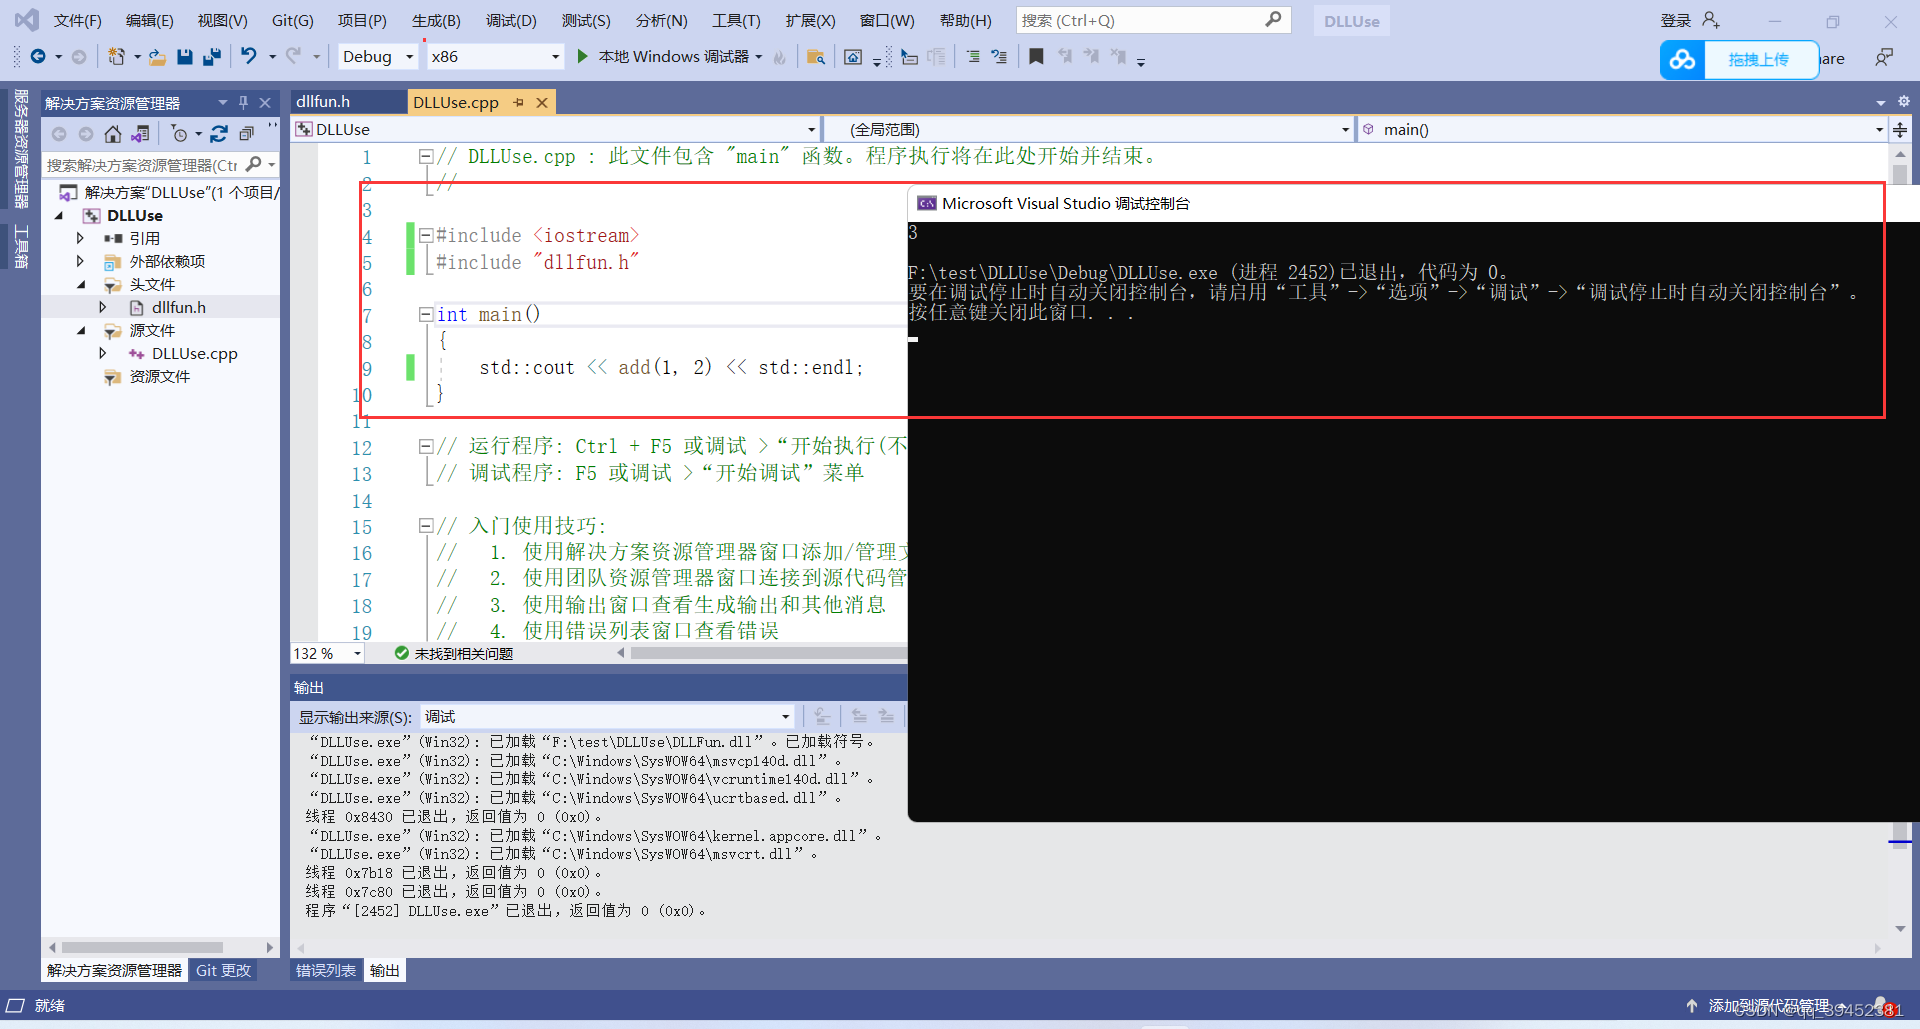The height and width of the screenshot is (1029, 1920).
Task: Close the Solution Explorer panel
Action: tap(265, 103)
